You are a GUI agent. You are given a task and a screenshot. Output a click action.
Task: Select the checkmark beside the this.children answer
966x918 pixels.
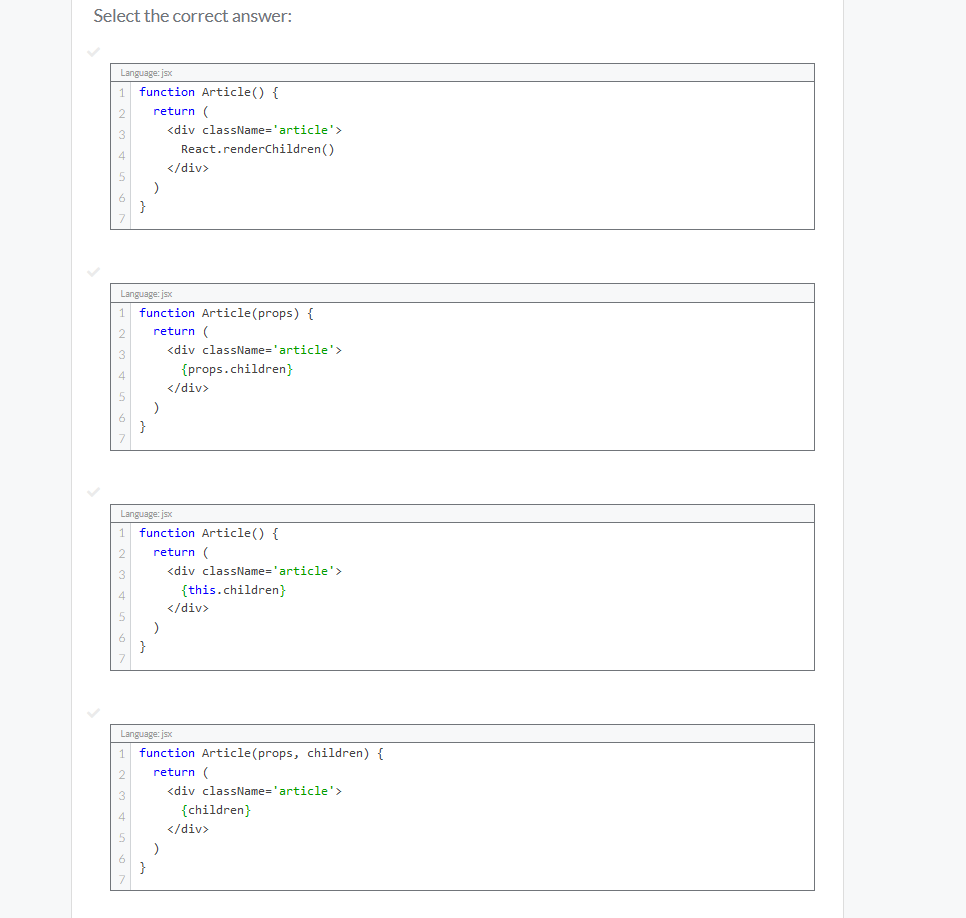(93, 492)
